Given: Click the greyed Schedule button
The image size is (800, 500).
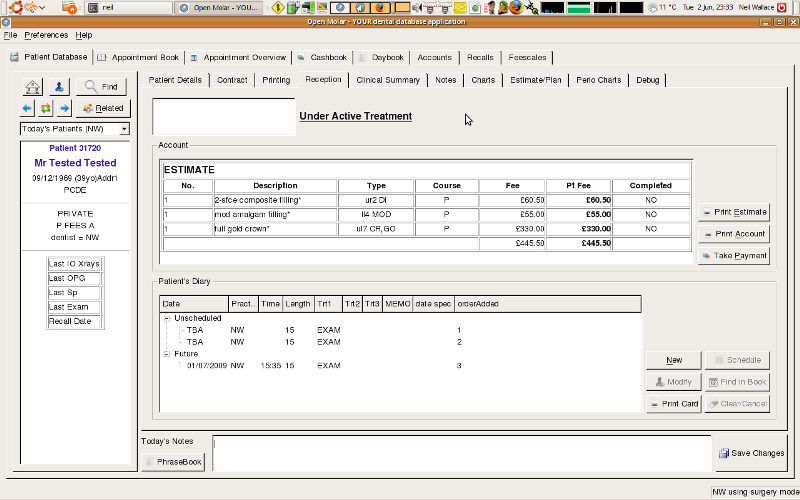Looking at the screenshot, I should coord(737,360).
